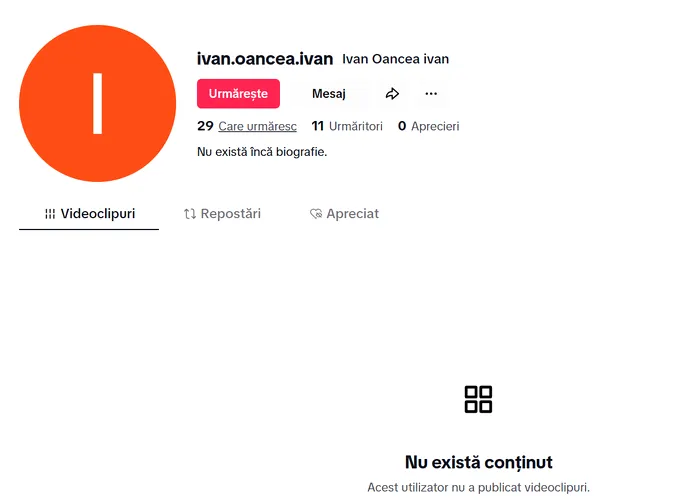Click the 0 Aprecieri likes count
700x504 pixels.
[x=428, y=127]
